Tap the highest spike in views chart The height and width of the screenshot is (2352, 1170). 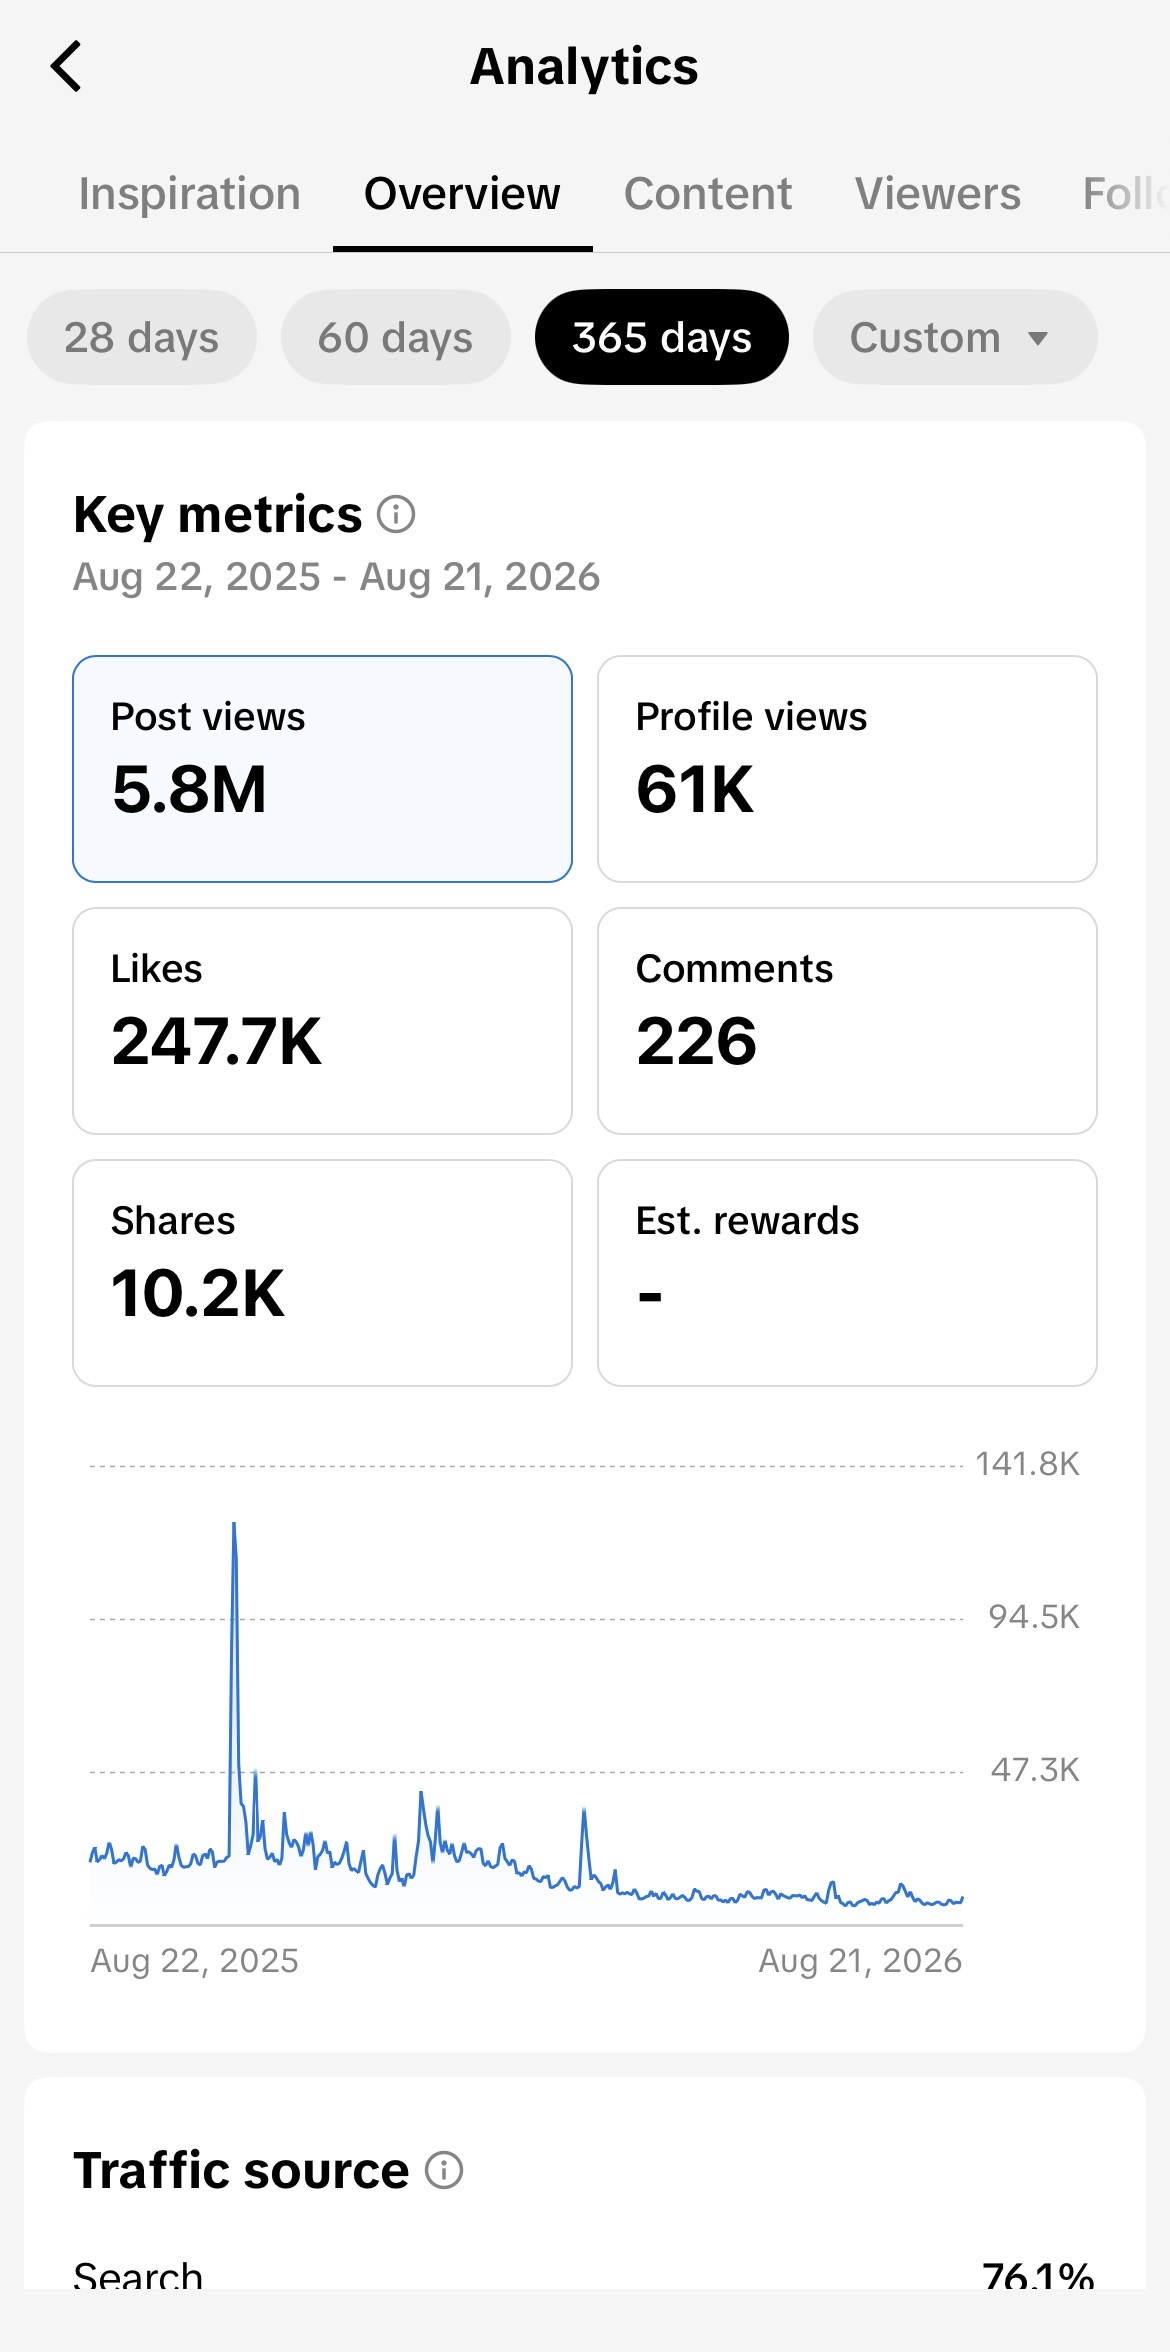pos(234,1525)
